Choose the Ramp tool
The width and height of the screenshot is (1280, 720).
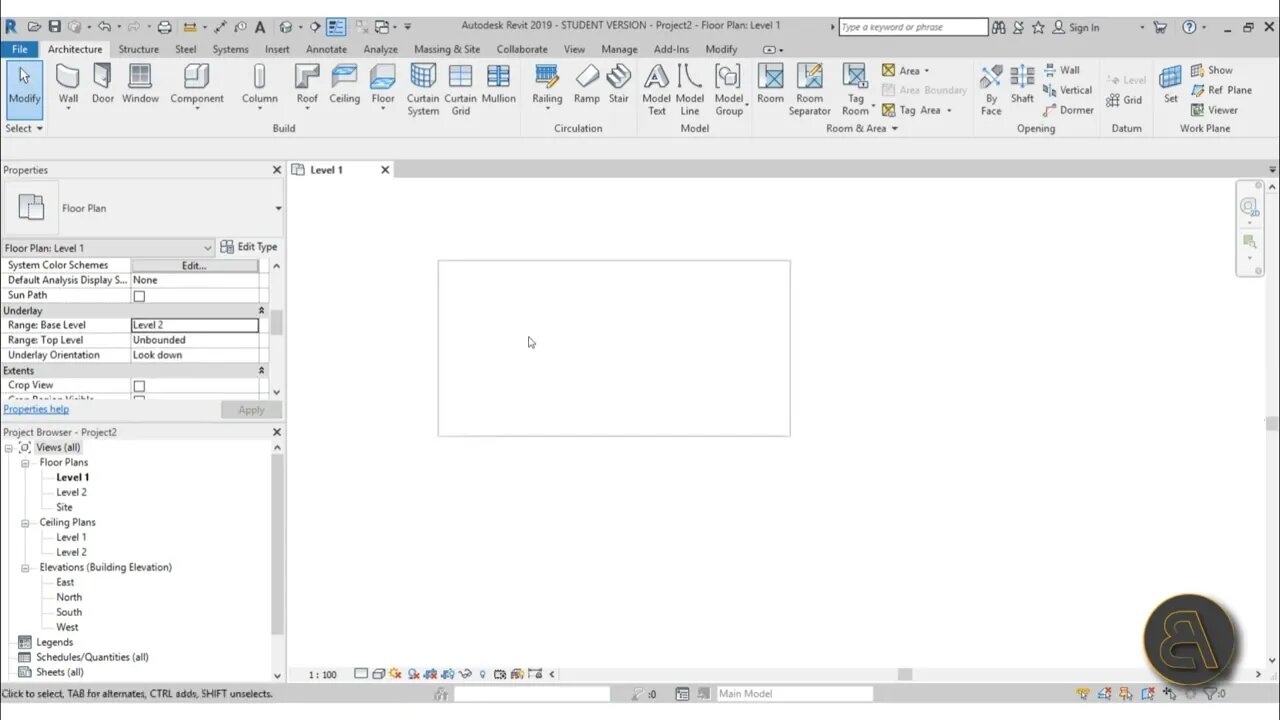tap(587, 84)
